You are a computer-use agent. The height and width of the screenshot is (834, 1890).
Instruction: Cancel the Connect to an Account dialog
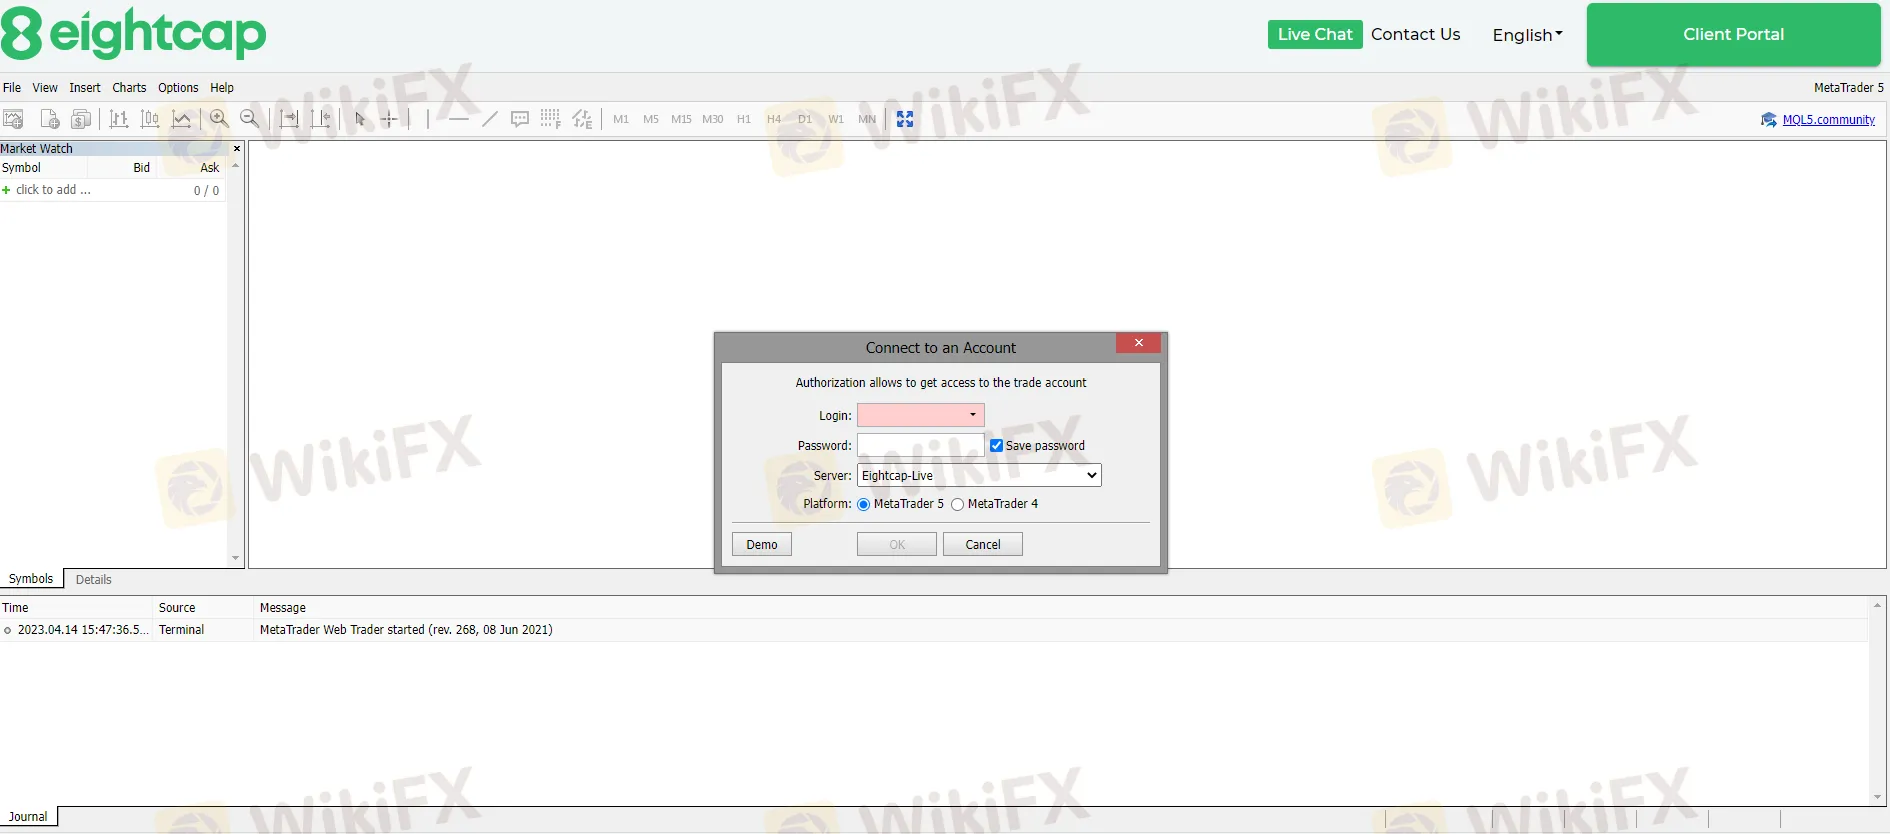(x=983, y=544)
